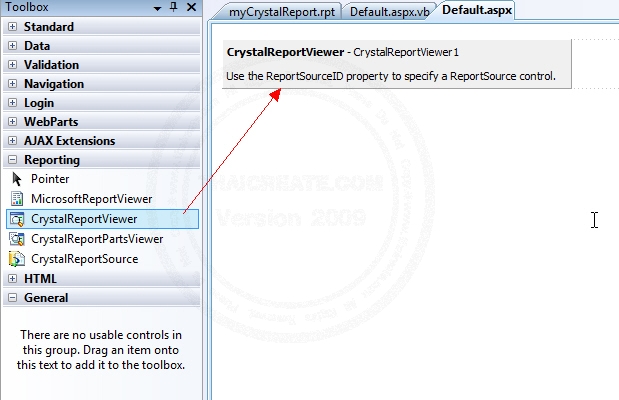Click the WebParts group header label
Viewport: 619px width, 400px height.
51,121
